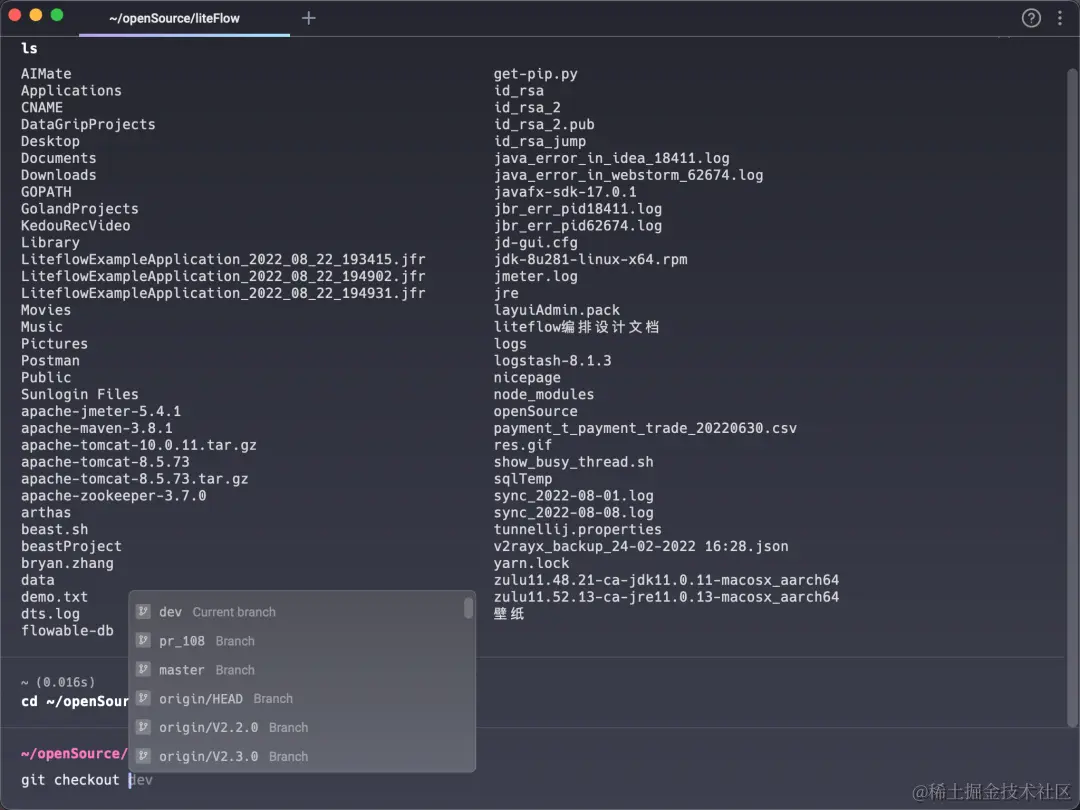
Task: Click the node_modules entry
Action: pyautogui.click(x=544, y=394)
